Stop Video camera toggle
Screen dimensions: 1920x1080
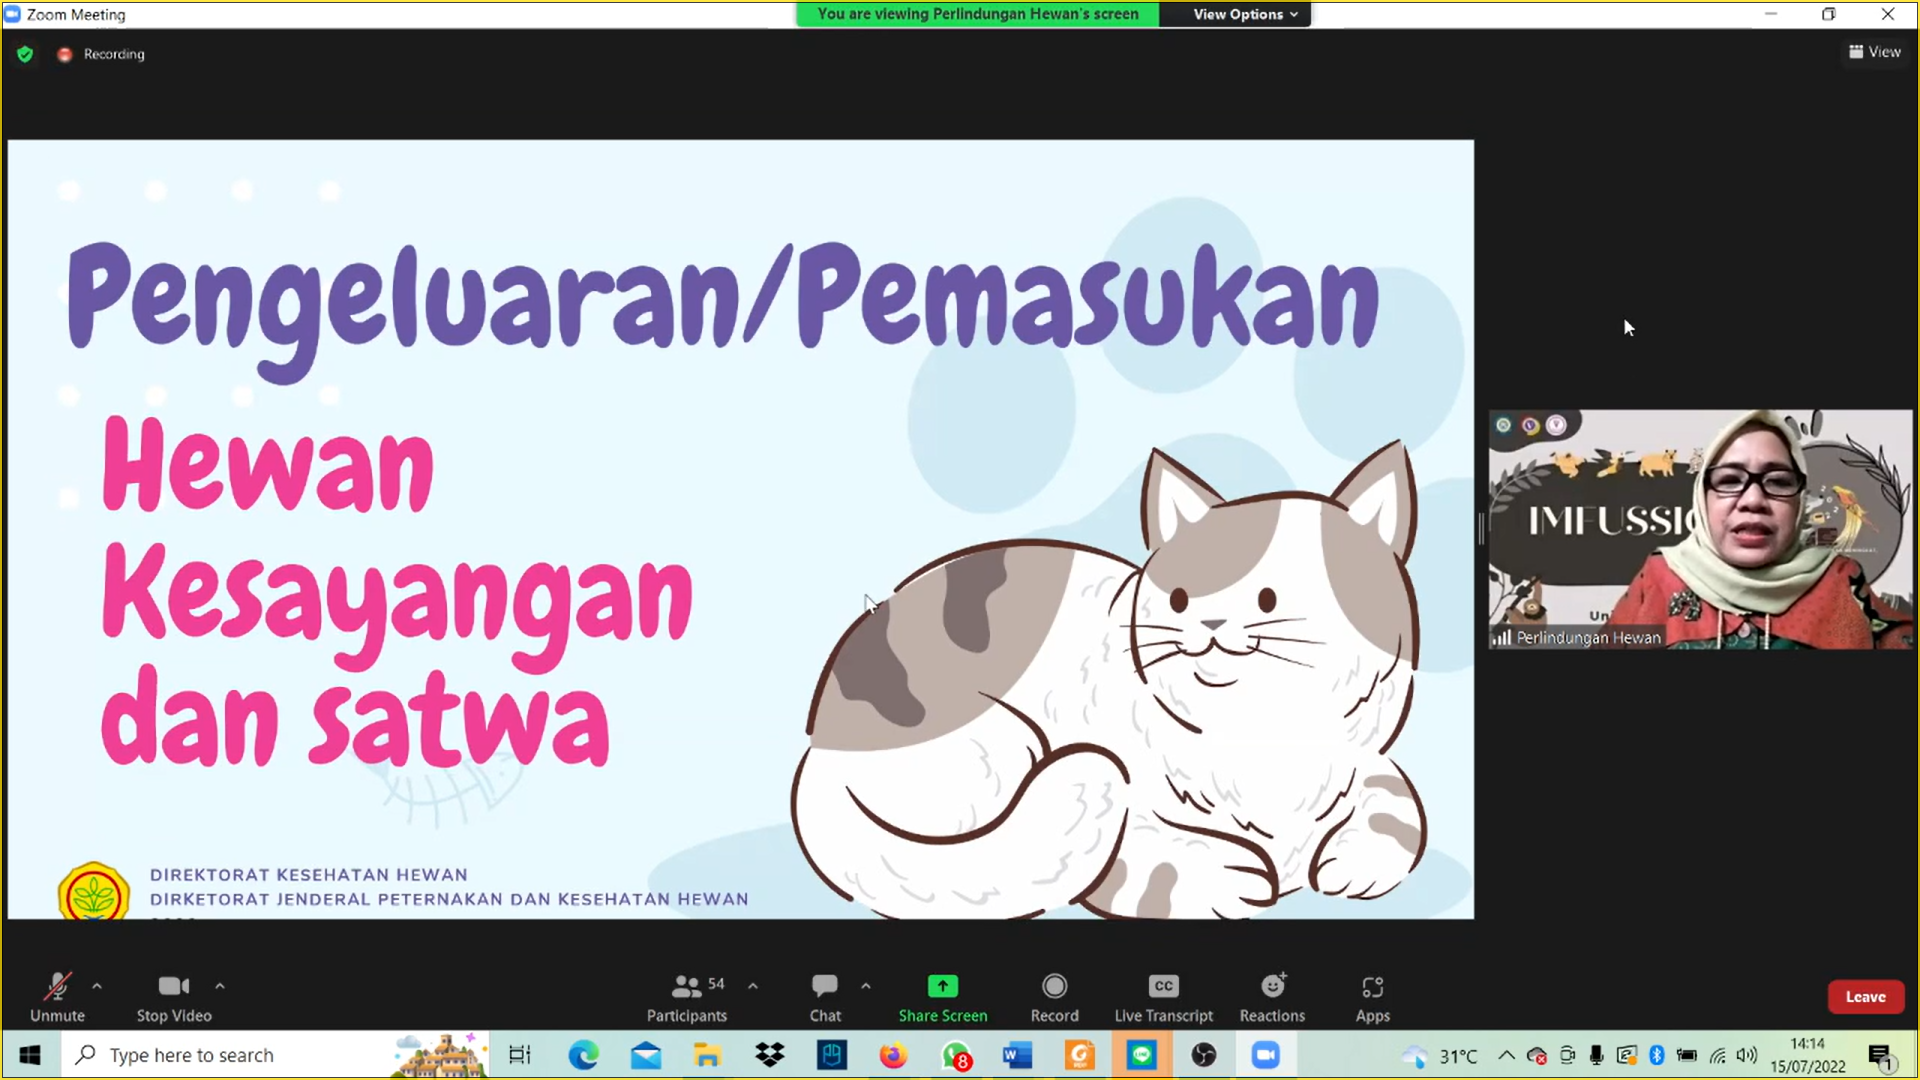point(174,997)
